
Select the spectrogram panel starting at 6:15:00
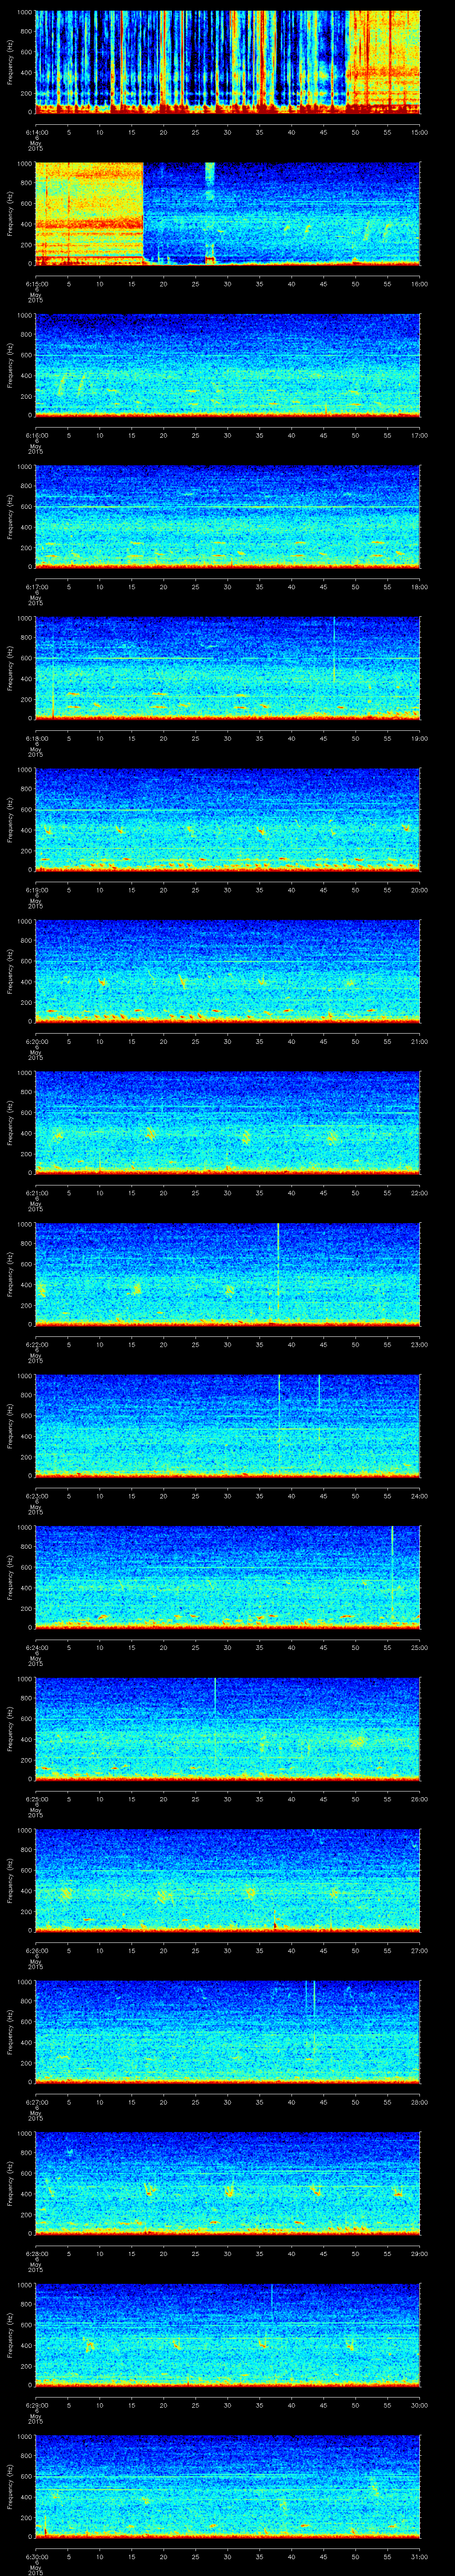point(228,213)
